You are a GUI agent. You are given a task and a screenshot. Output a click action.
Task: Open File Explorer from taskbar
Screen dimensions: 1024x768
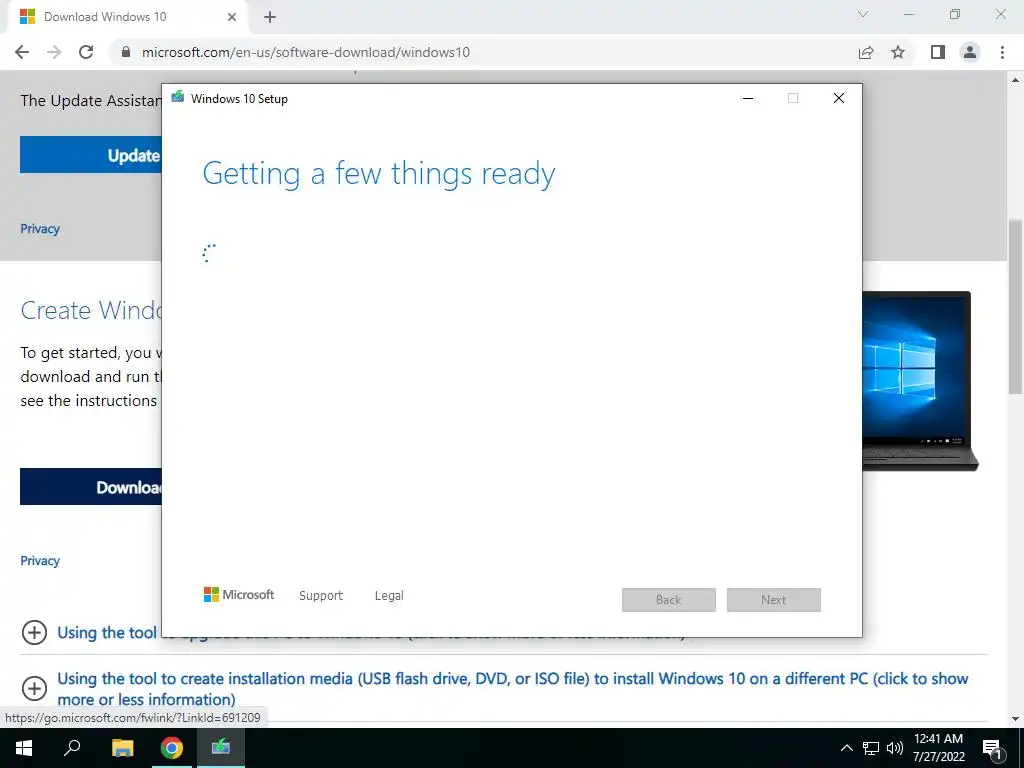click(122, 748)
